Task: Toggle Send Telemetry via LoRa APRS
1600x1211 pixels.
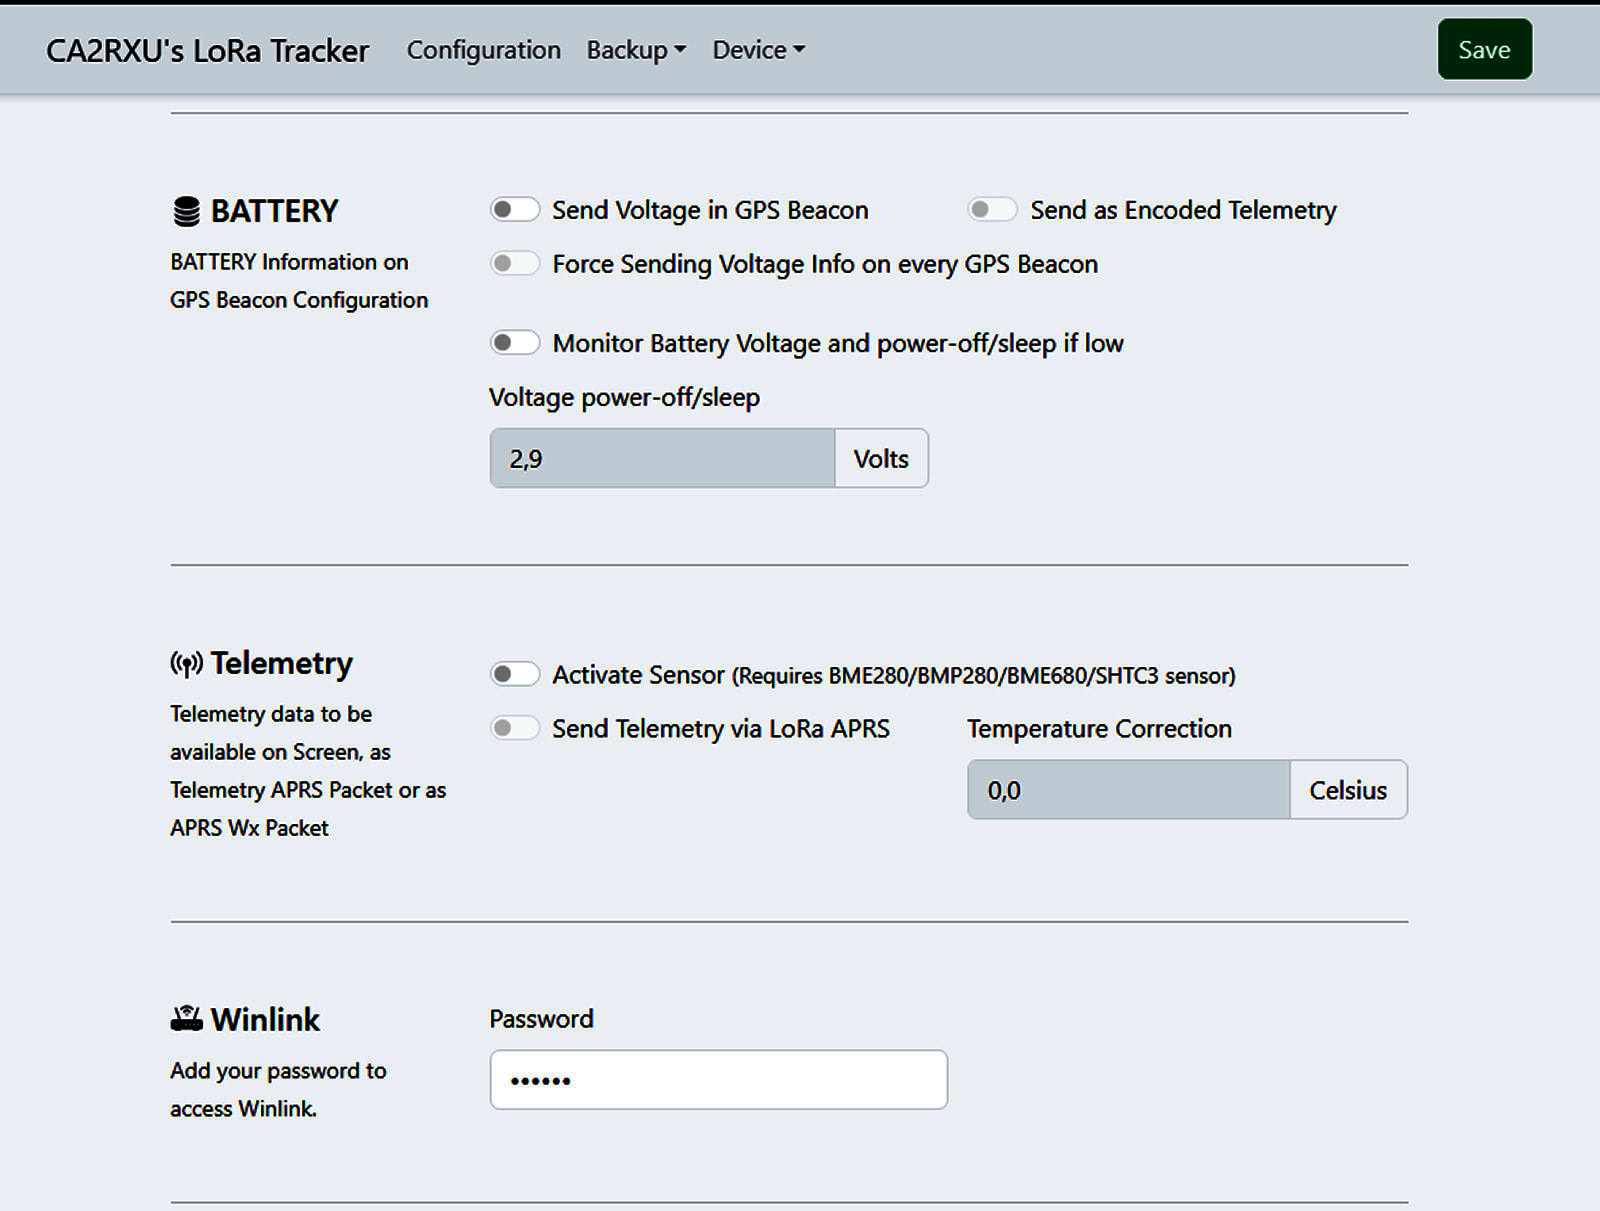Action: tap(514, 729)
